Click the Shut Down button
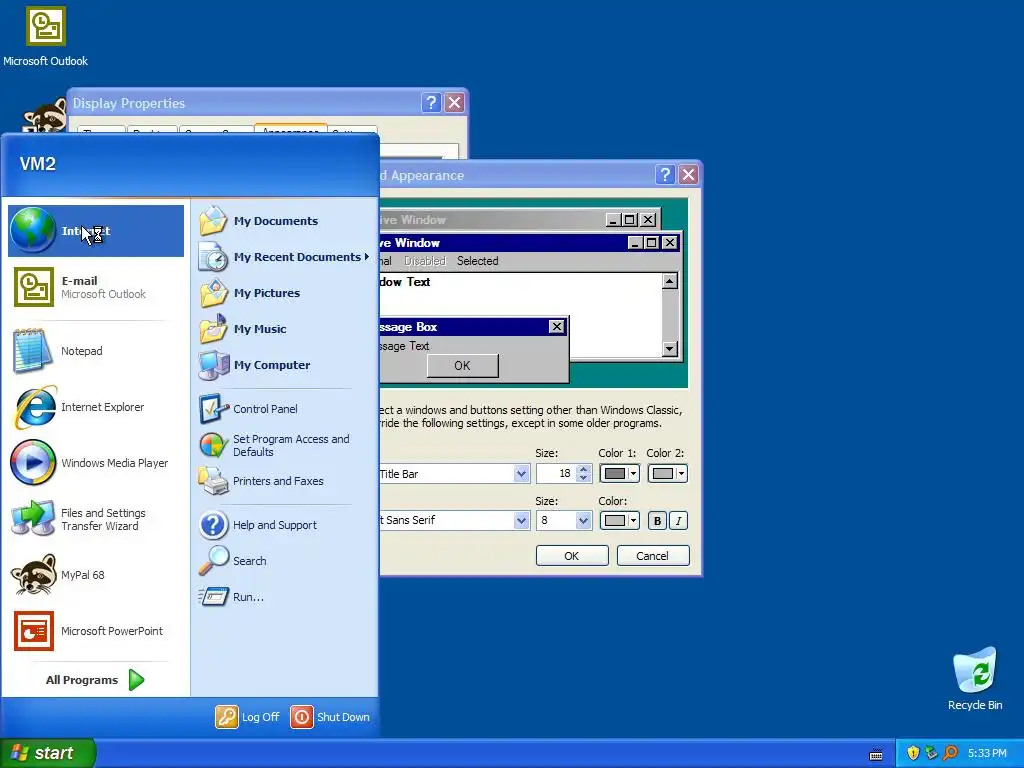 coord(330,717)
